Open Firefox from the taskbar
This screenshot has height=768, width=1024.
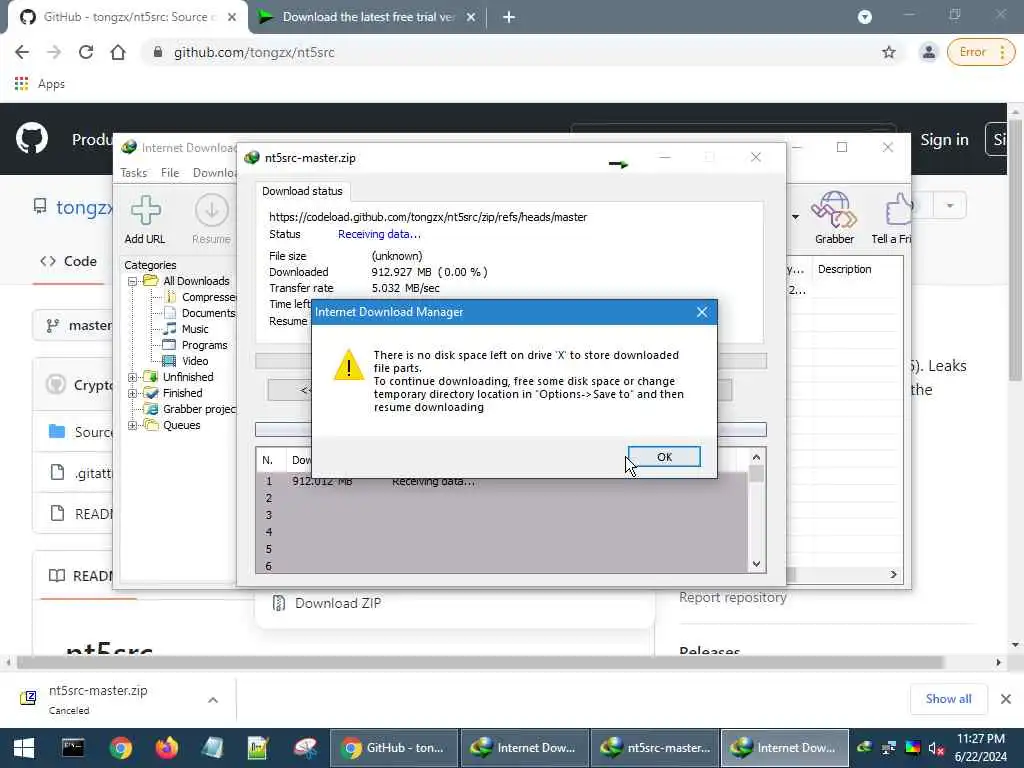click(167, 748)
